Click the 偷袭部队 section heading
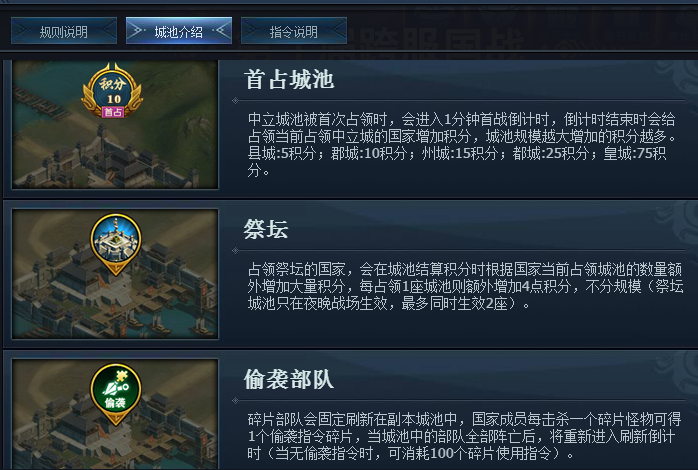The image size is (698, 470). (289, 380)
